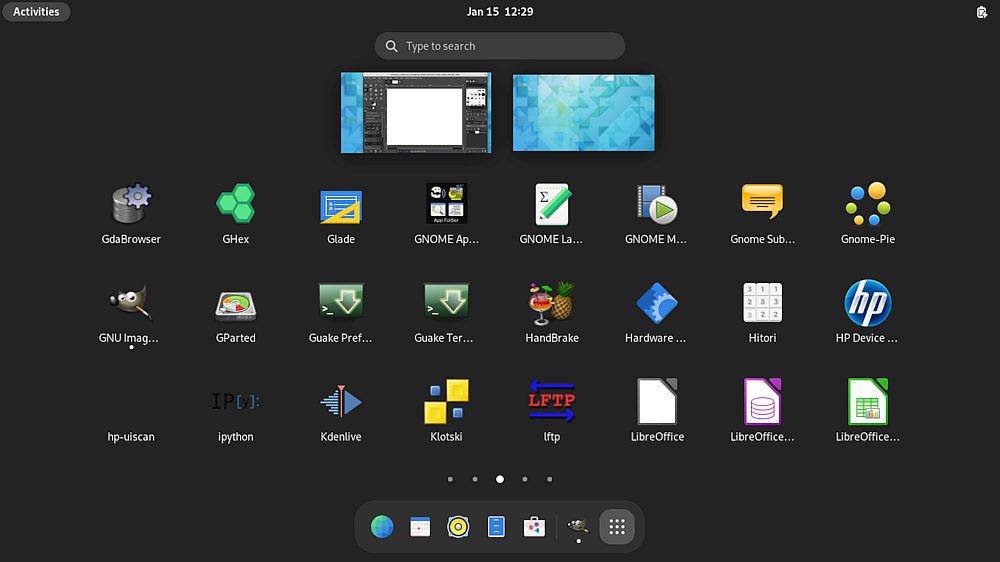
Task: Open HP Device Manager
Action: point(867,313)
